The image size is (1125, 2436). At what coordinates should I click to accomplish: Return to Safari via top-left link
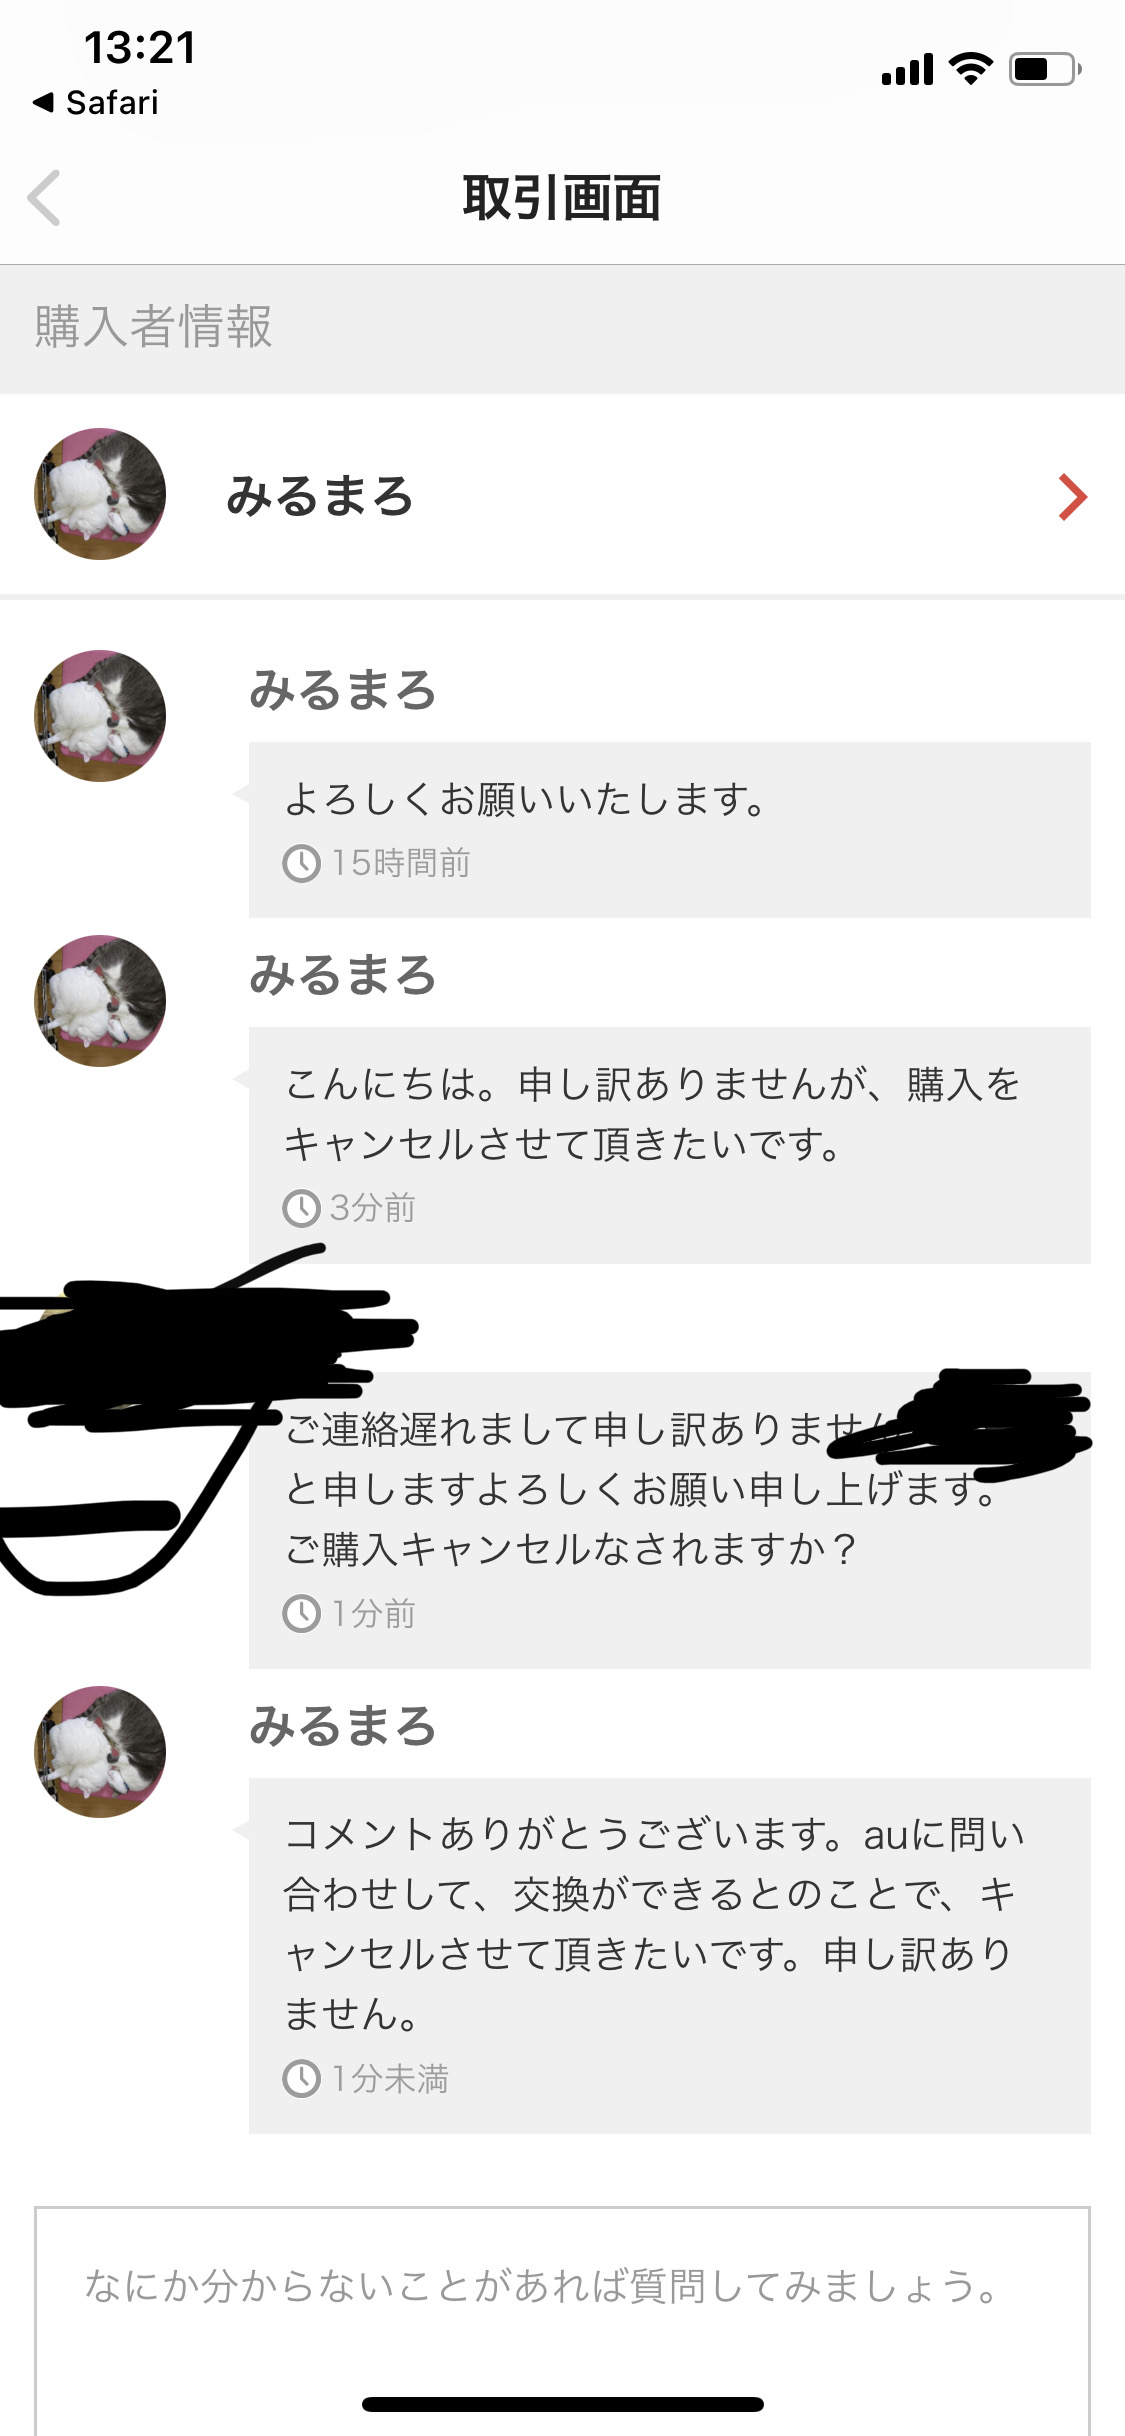pos(96,102)
